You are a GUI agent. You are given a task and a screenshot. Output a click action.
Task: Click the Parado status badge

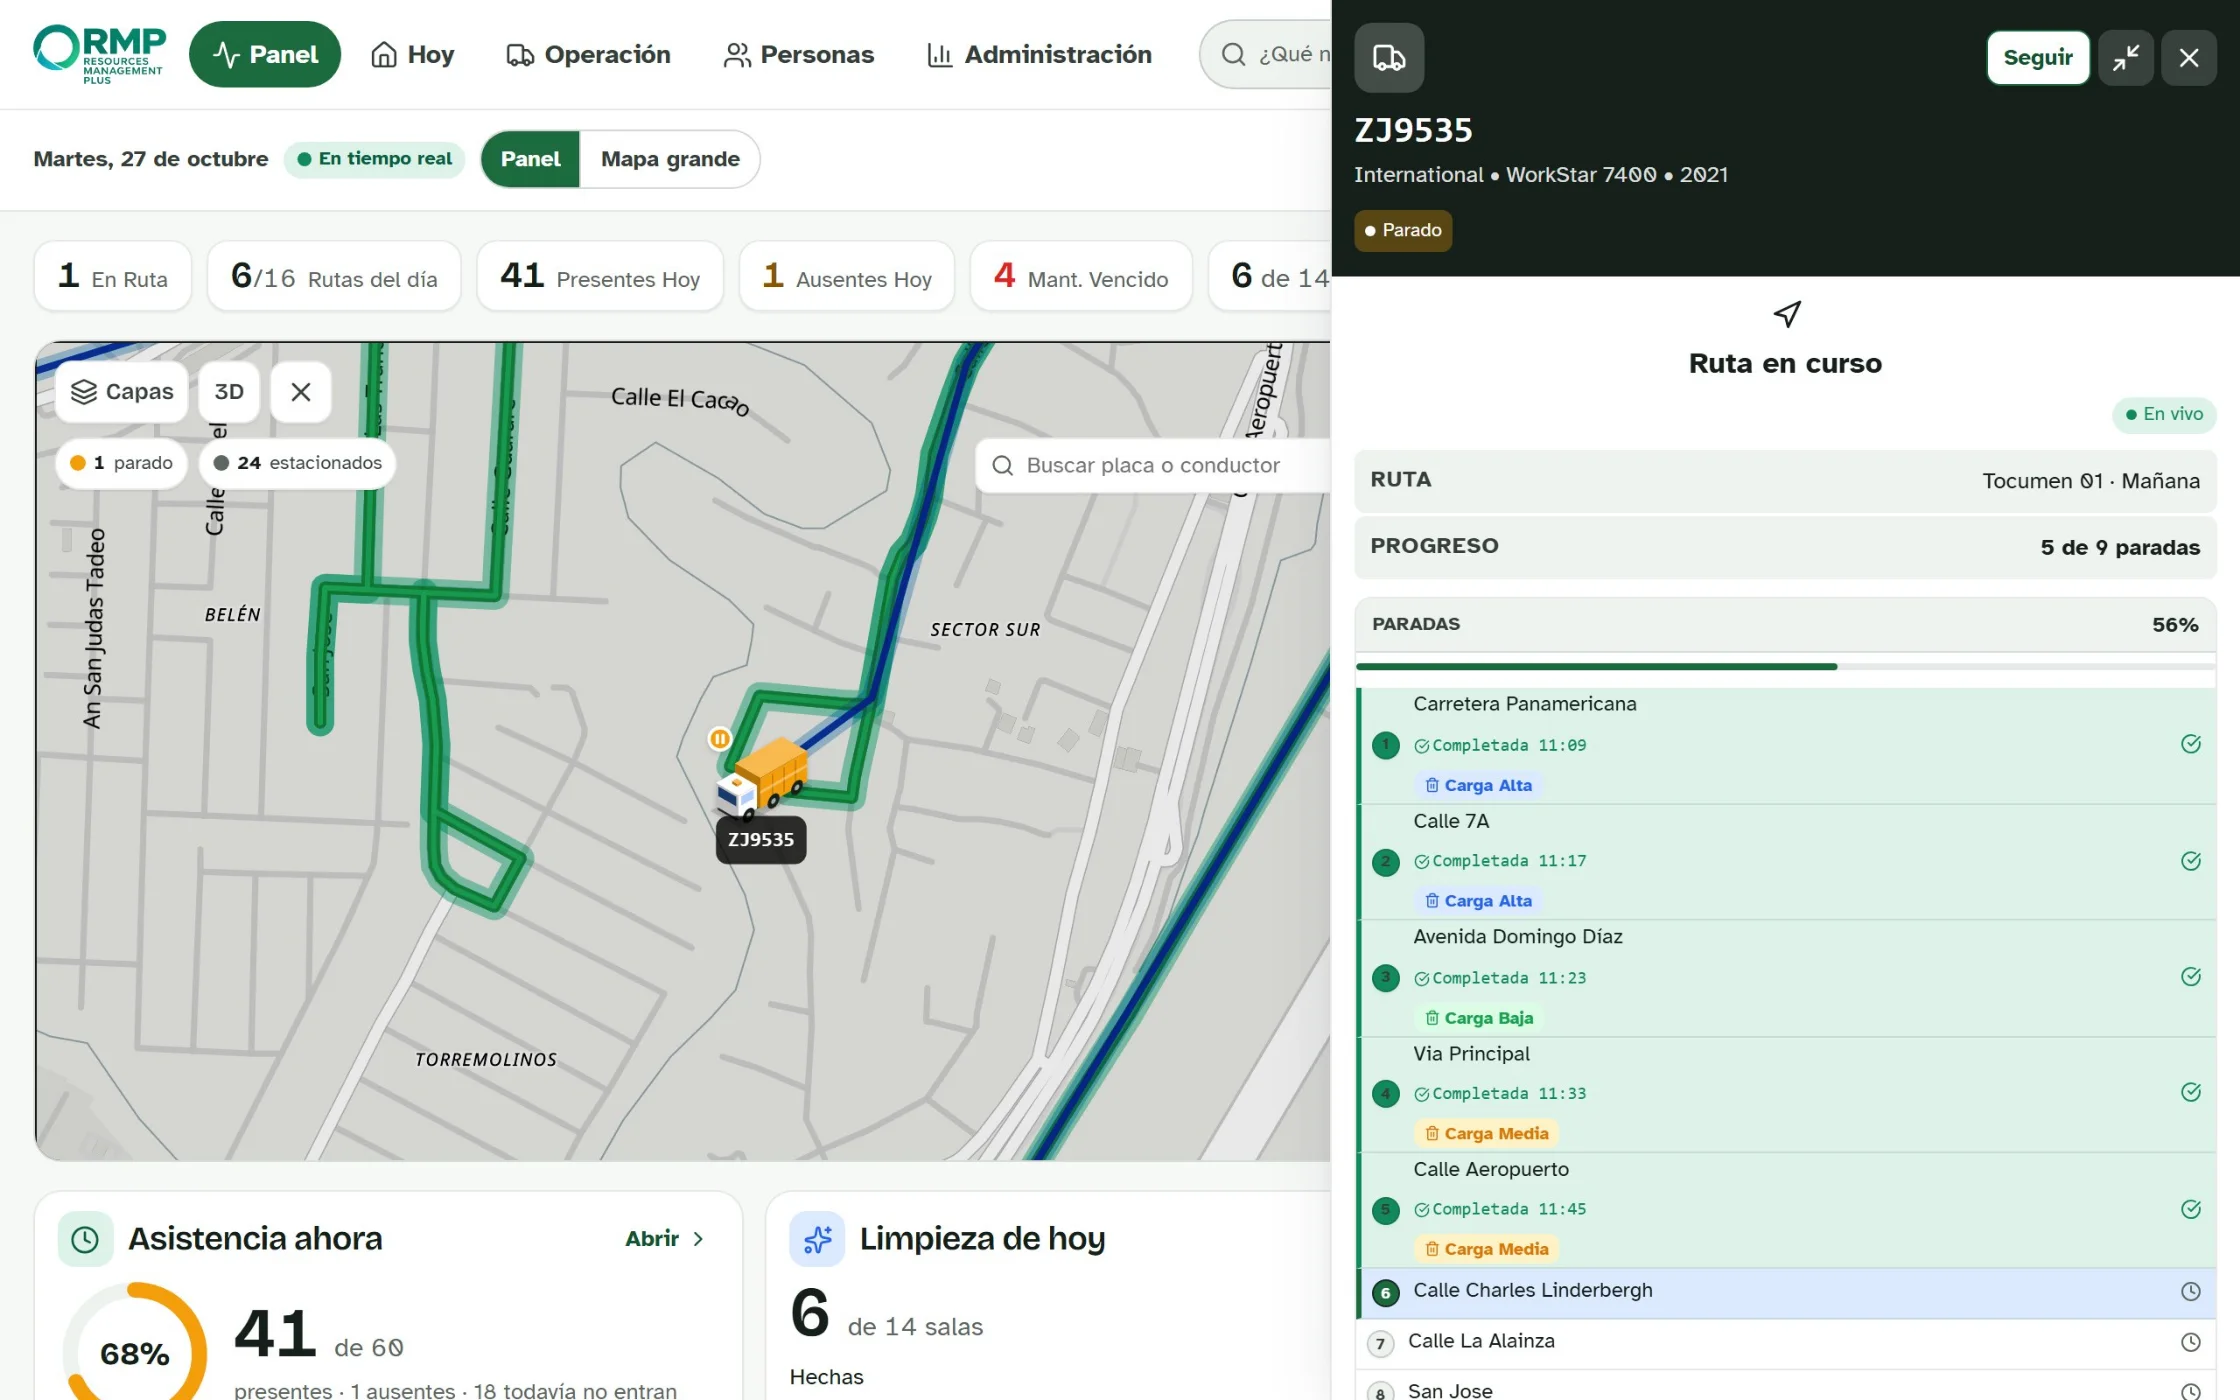point(1403,231)
